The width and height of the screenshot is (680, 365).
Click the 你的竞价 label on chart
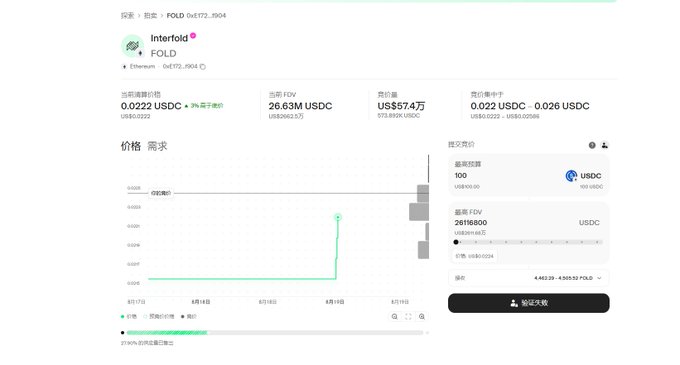(x=161, y=193)
